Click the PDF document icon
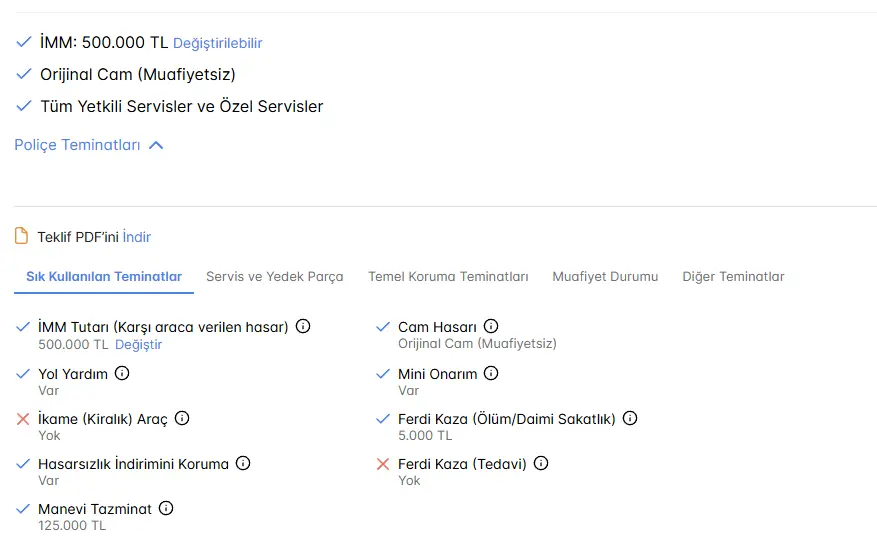The width and height of the screenshot is (877, 555). pyautogui.click(x=21, y=236)
